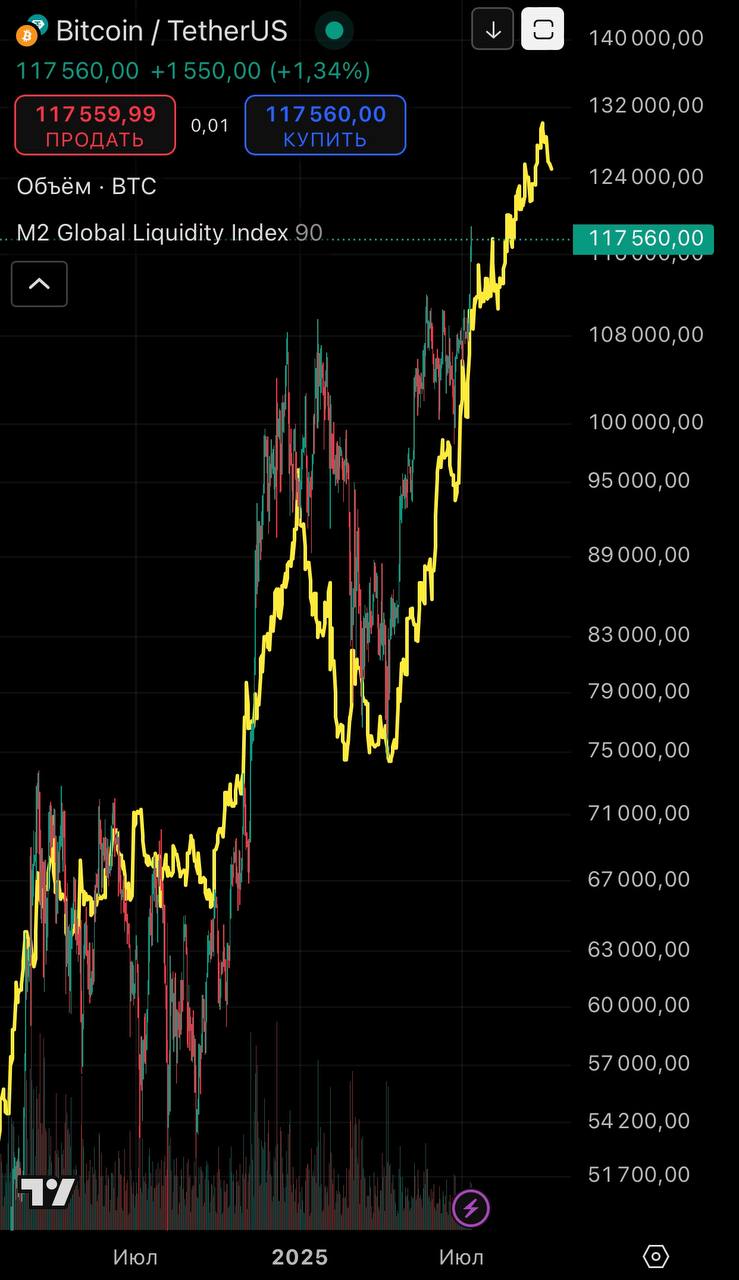Tap the 2025 label on the time axis
The height and width of the screenshot is (1280, 739).
tap(300, 1257)
